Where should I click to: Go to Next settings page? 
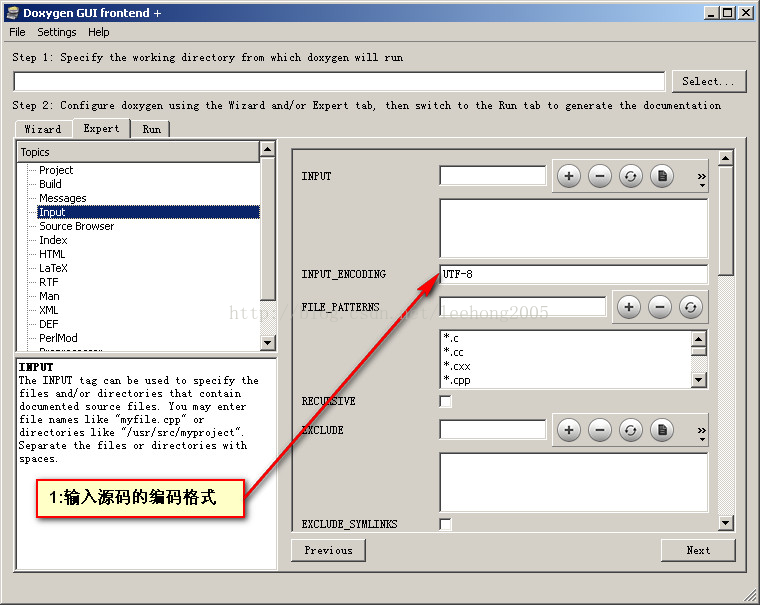[x=698, y=550]
